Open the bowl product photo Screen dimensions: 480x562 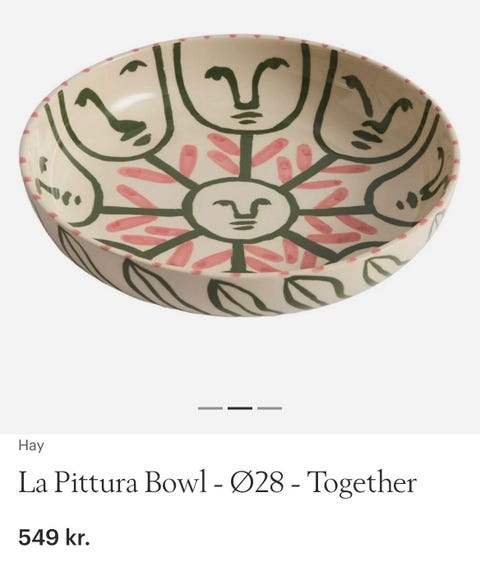[239, 176]
